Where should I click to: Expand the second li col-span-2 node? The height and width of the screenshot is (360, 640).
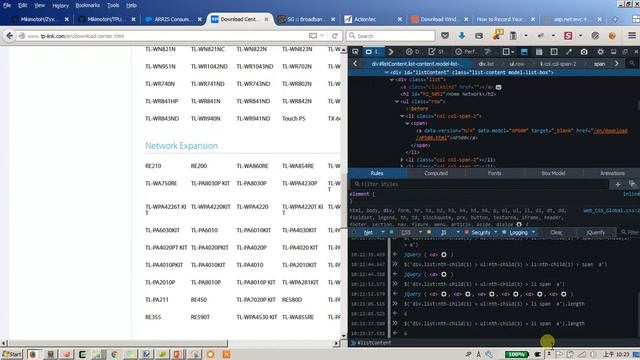coord(402,160)
